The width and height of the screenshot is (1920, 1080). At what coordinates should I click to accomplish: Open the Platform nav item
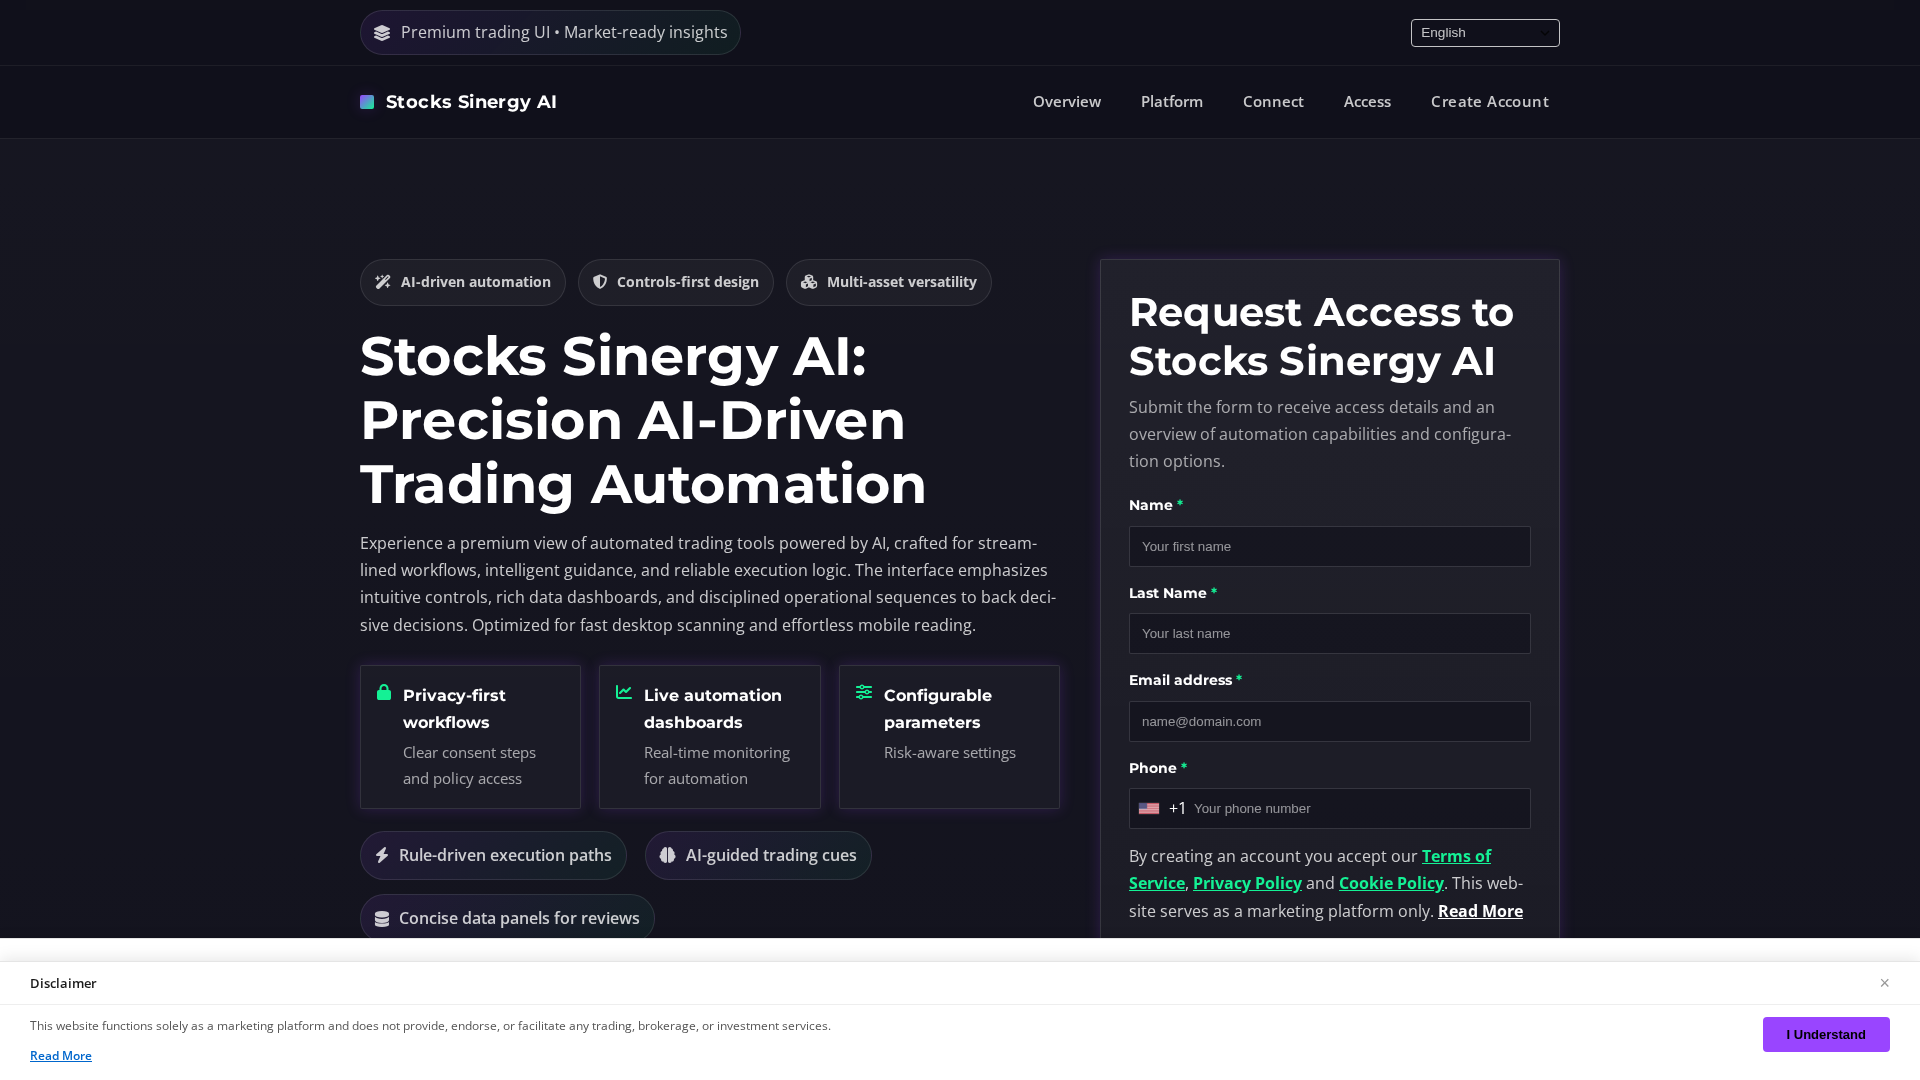tap(1172, 102)
